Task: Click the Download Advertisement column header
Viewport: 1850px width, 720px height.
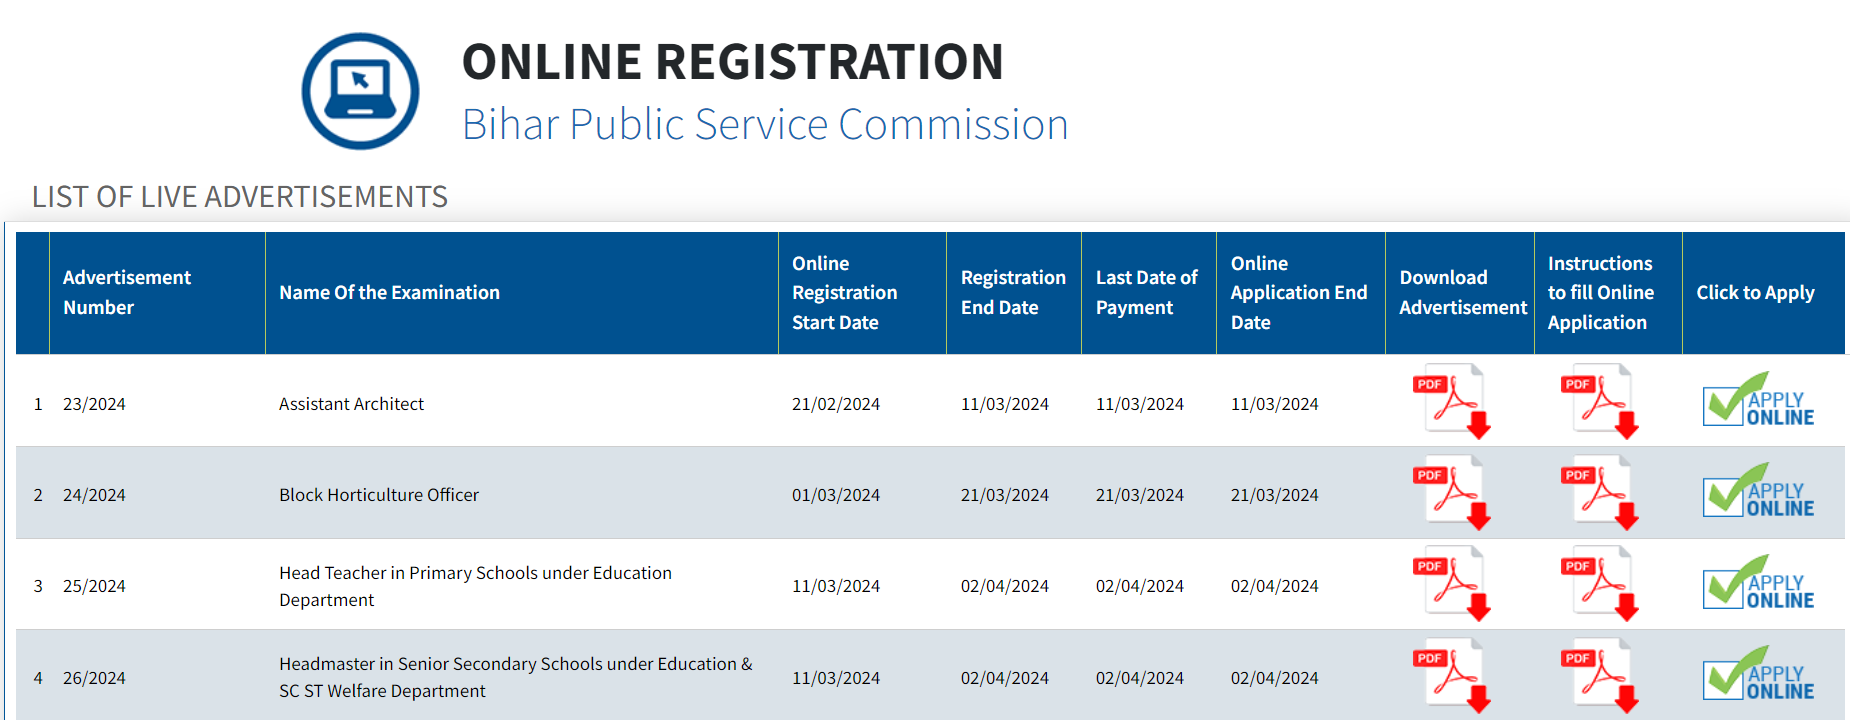Action: [x=1462, y=292]
